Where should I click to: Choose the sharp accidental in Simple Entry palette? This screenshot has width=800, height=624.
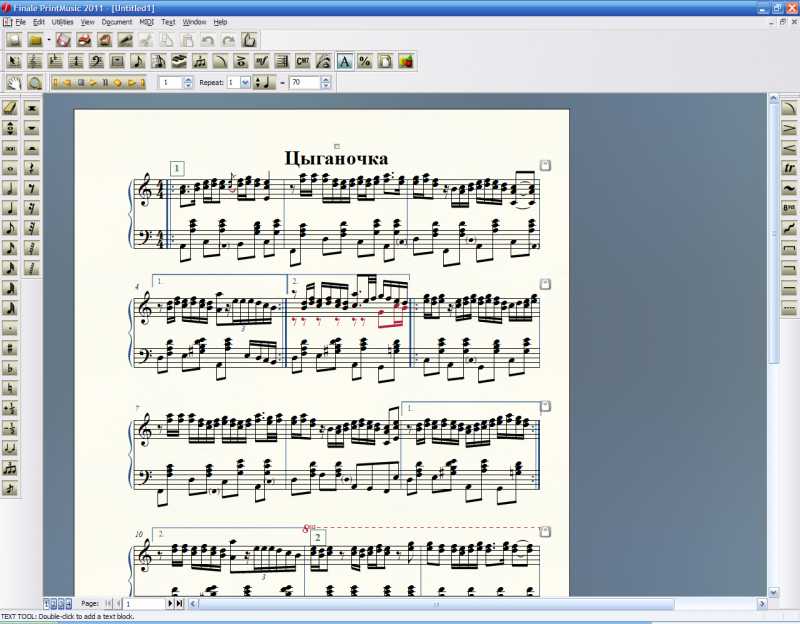[x=10, y=348]
